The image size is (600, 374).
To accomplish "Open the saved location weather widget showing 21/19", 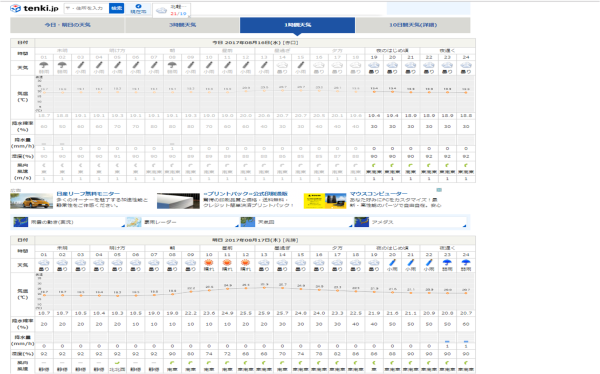I will coord(171,10).
